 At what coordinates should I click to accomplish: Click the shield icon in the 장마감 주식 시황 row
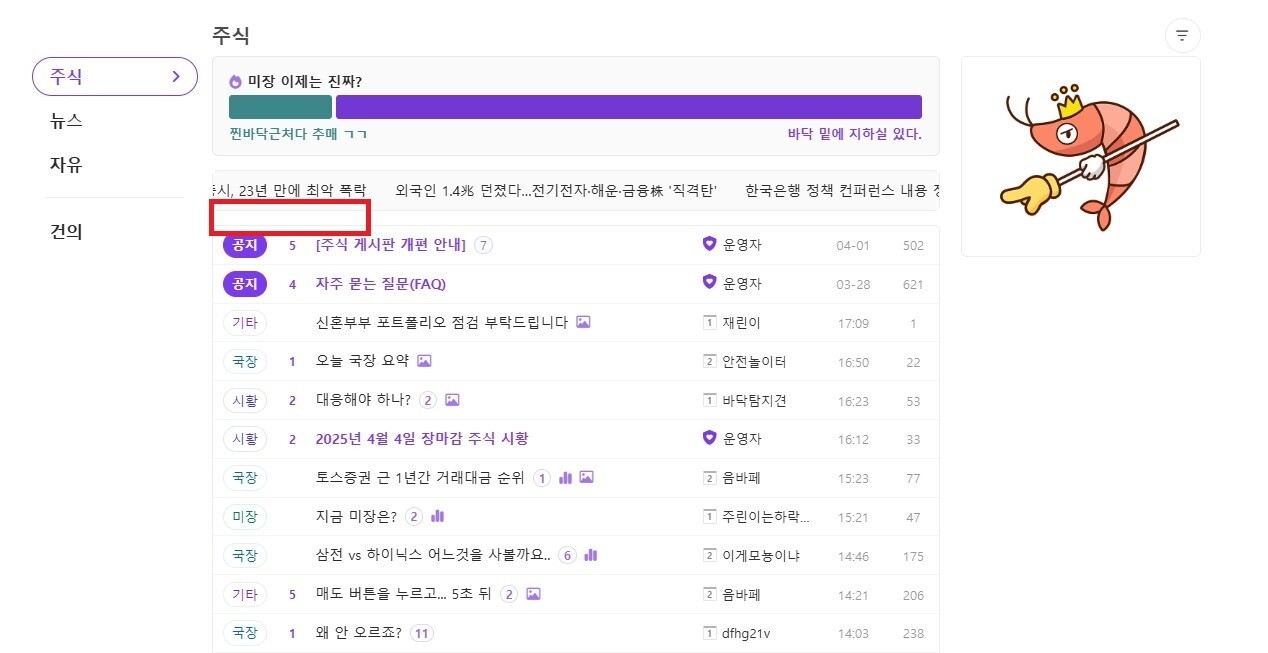[x=710, y=438]
